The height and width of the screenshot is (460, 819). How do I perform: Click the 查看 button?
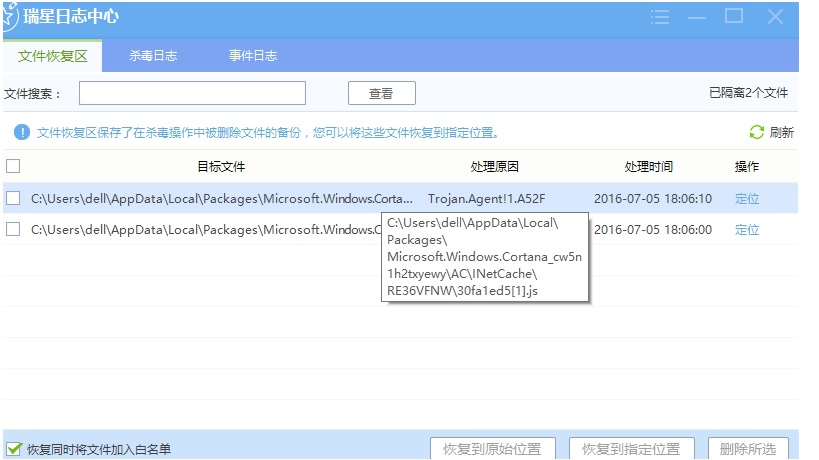pos(382,93)
